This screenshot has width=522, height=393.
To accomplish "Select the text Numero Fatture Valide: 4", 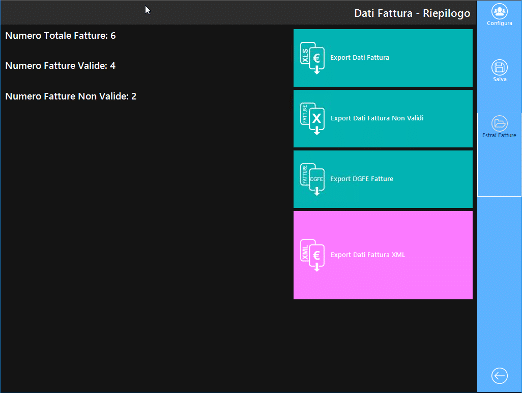I will tap(60, 66).
